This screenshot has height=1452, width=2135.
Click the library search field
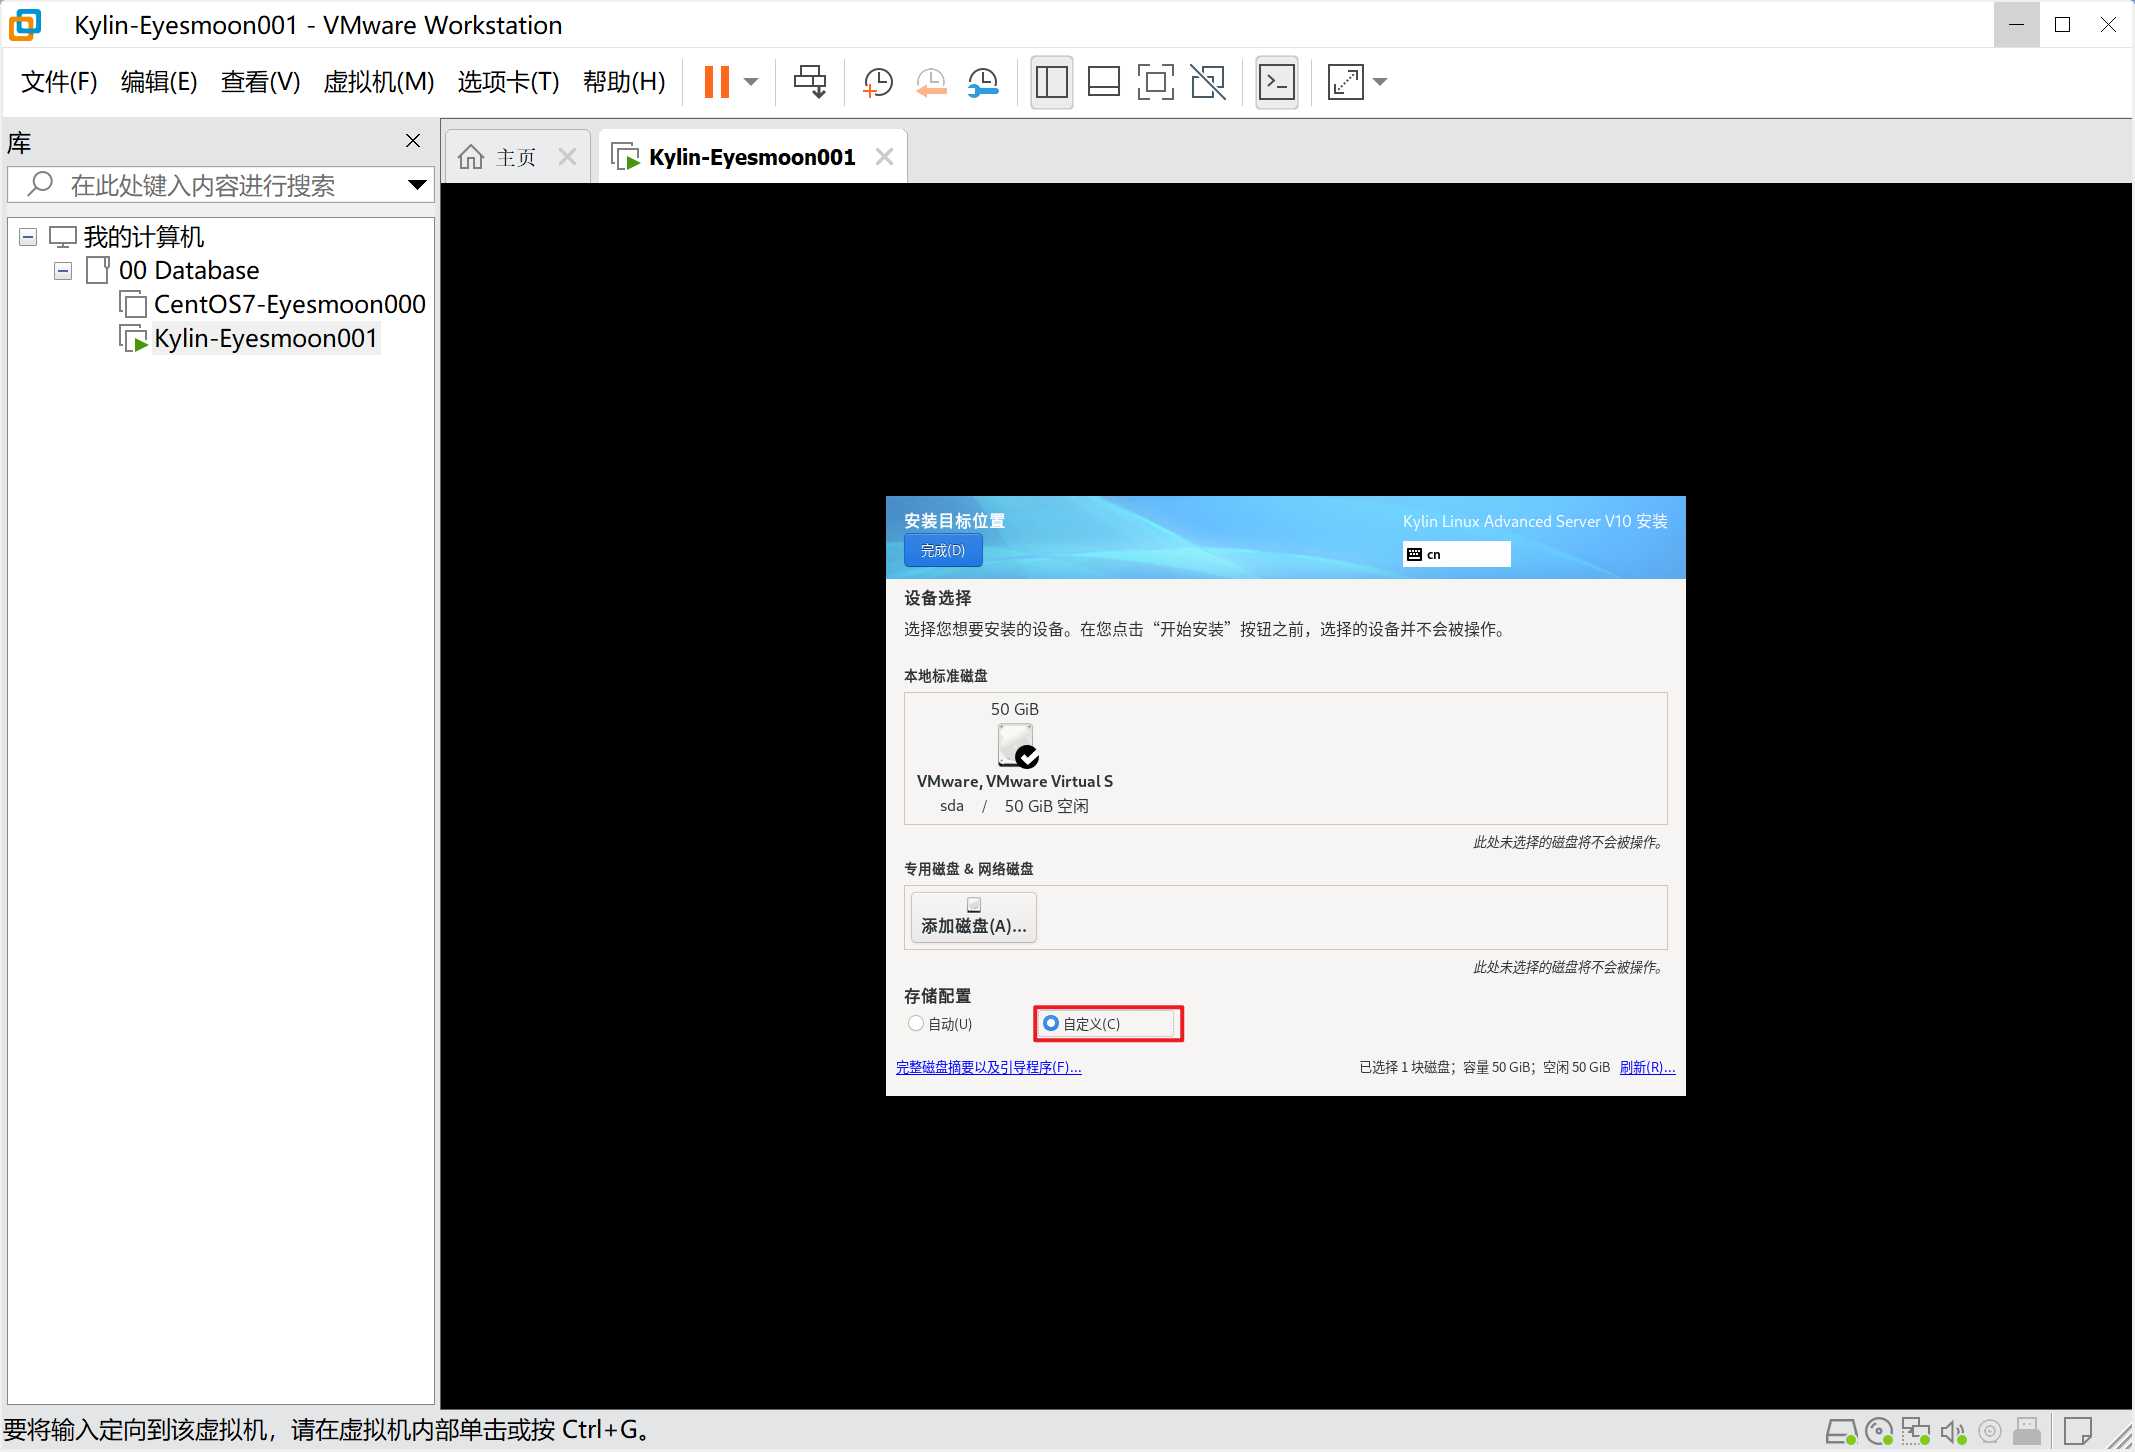(x=220, y=185)
